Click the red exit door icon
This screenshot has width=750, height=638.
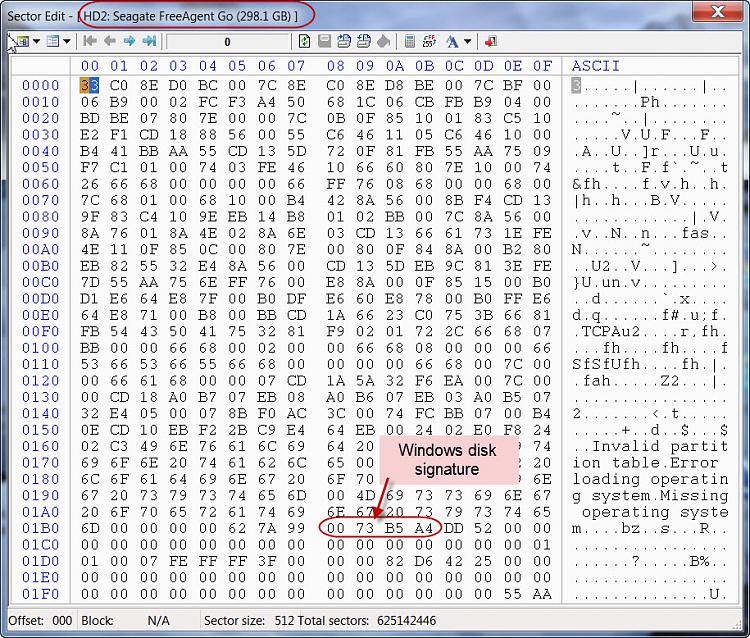click(490, 42)
